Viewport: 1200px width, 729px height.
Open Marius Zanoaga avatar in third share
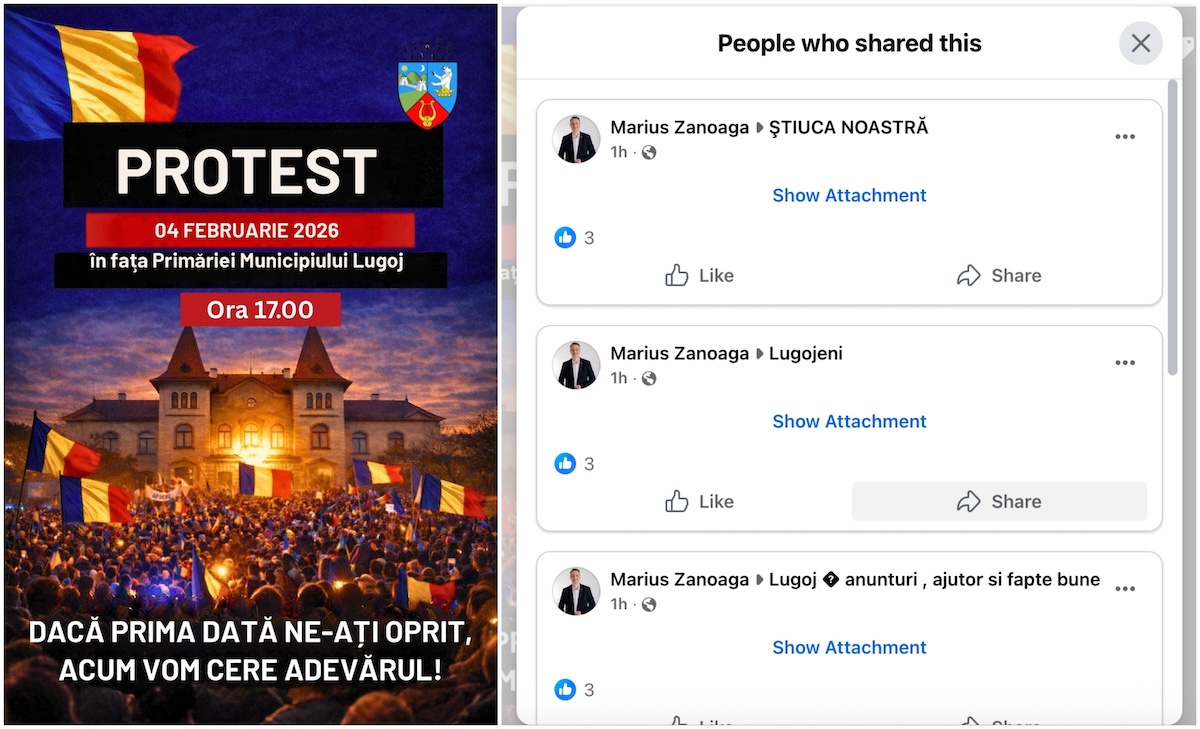(x=577, y=591)
